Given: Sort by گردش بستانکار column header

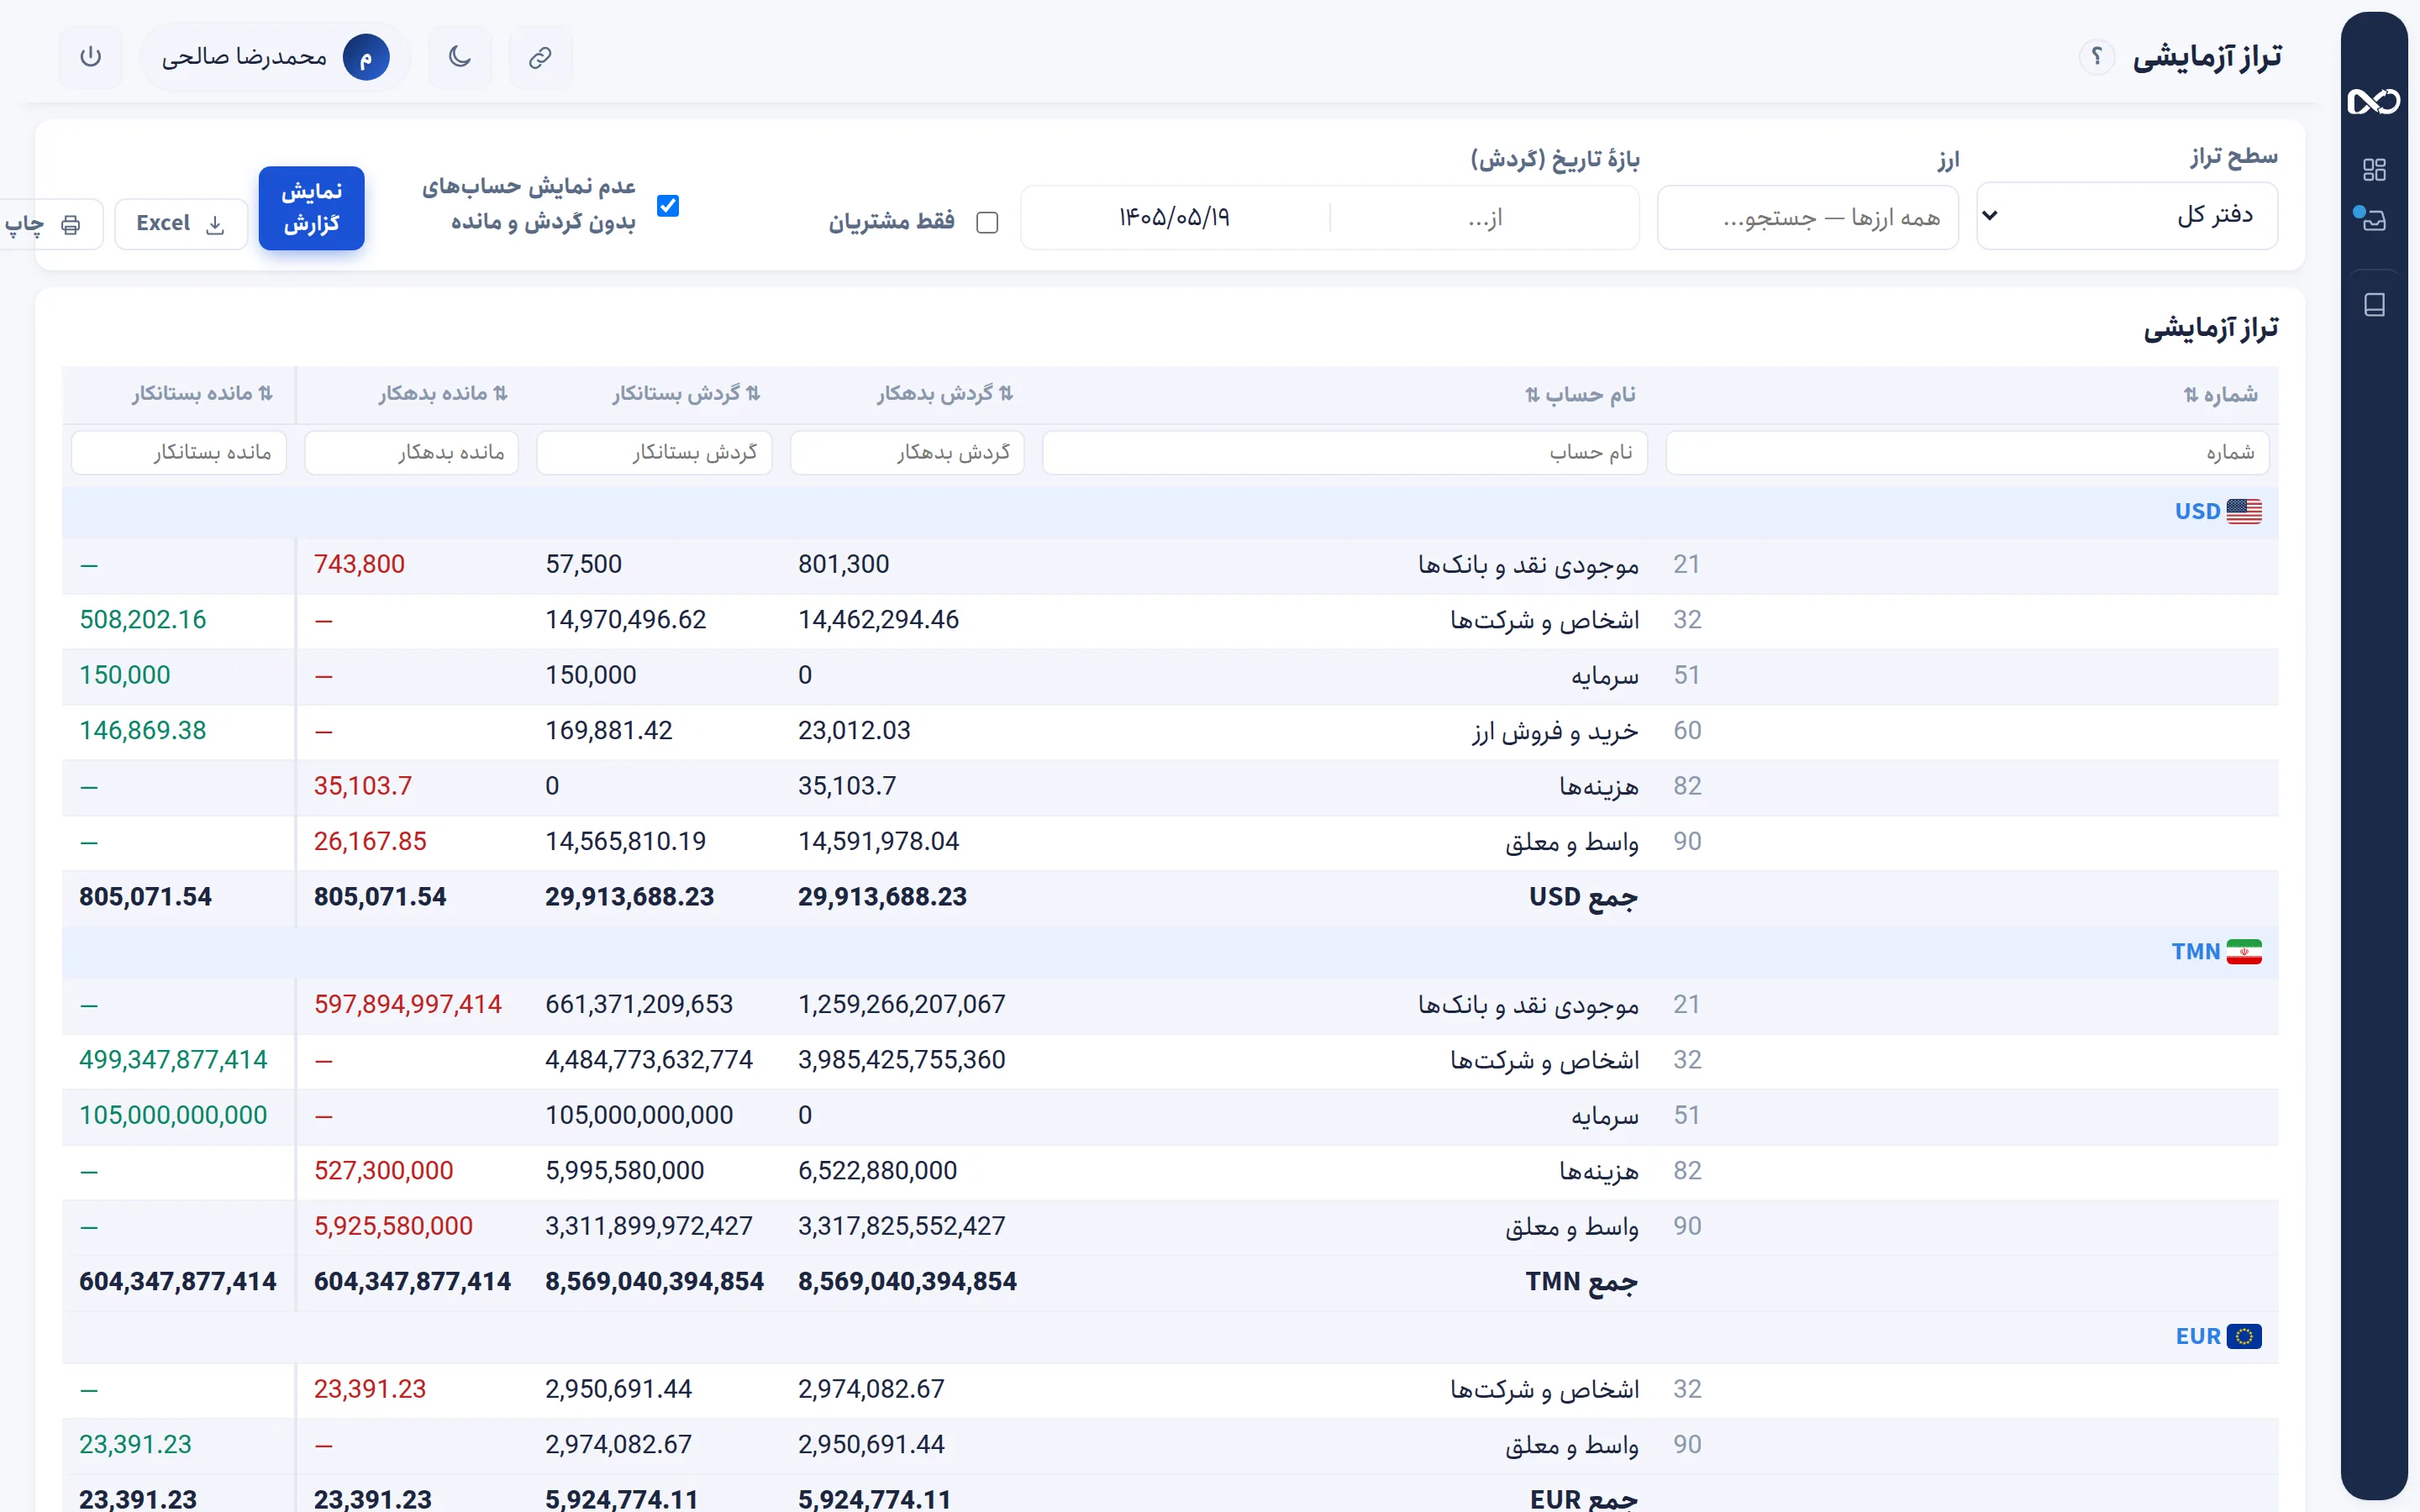Looking at the screenshot, I should pos(686,394).
